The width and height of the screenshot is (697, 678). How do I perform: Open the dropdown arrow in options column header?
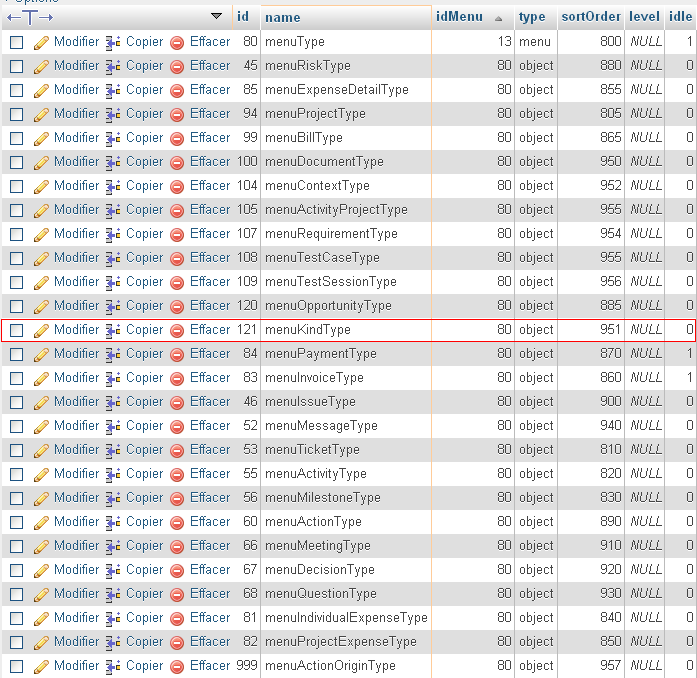coord(217,16)
